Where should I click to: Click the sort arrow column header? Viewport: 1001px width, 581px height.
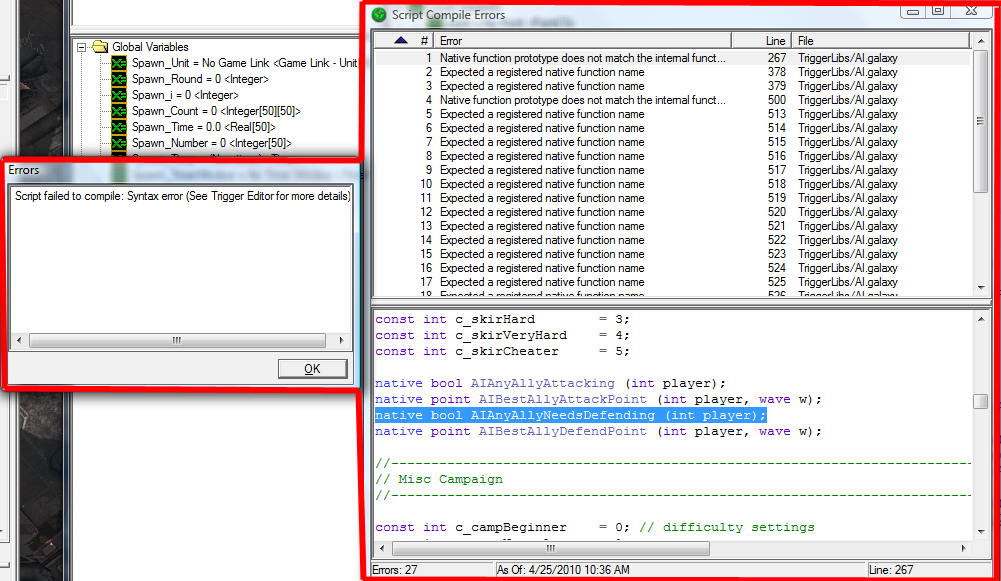[x=401, y=40]
